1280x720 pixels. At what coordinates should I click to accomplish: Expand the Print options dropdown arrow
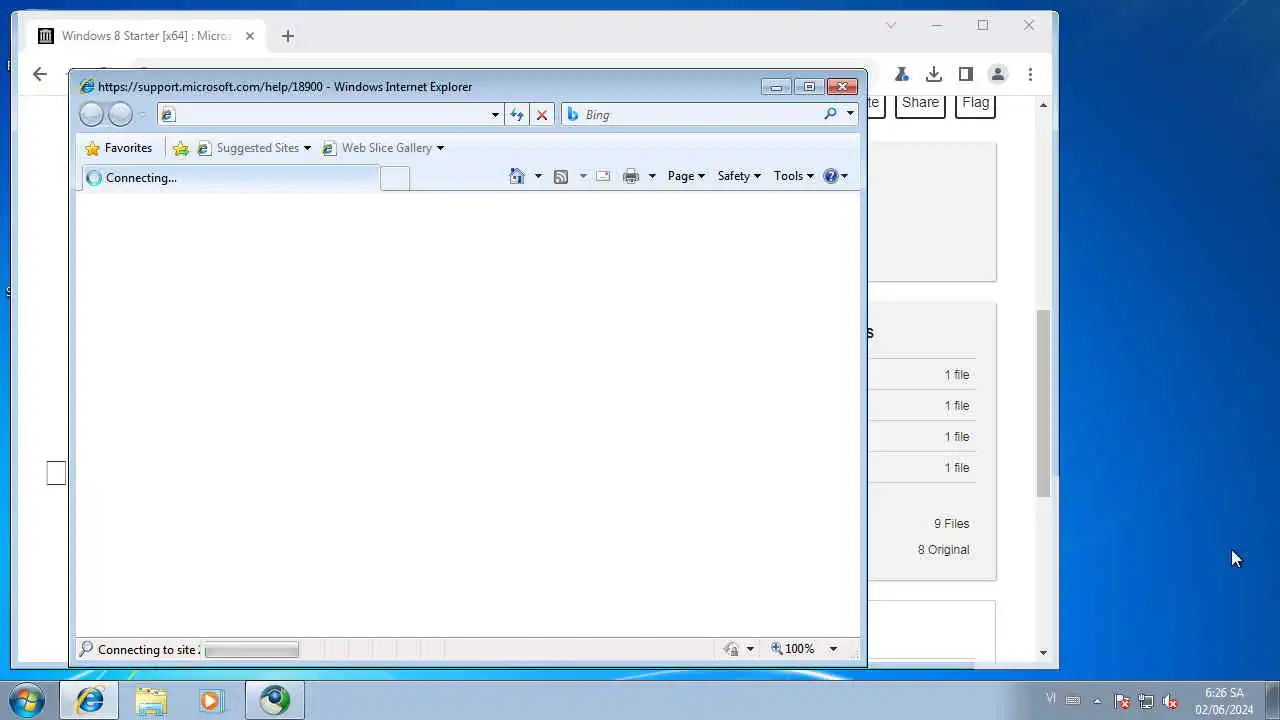pyautogui.click(x=652, y=176)
